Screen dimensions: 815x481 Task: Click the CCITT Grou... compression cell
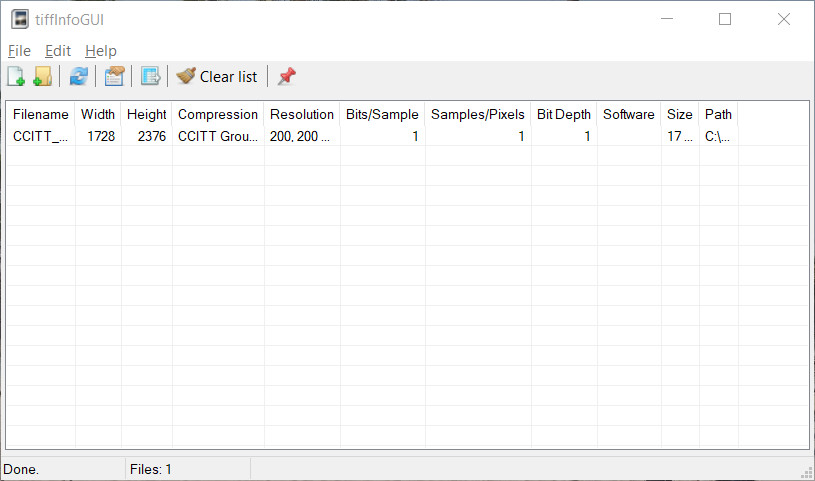tap(218, 136)
